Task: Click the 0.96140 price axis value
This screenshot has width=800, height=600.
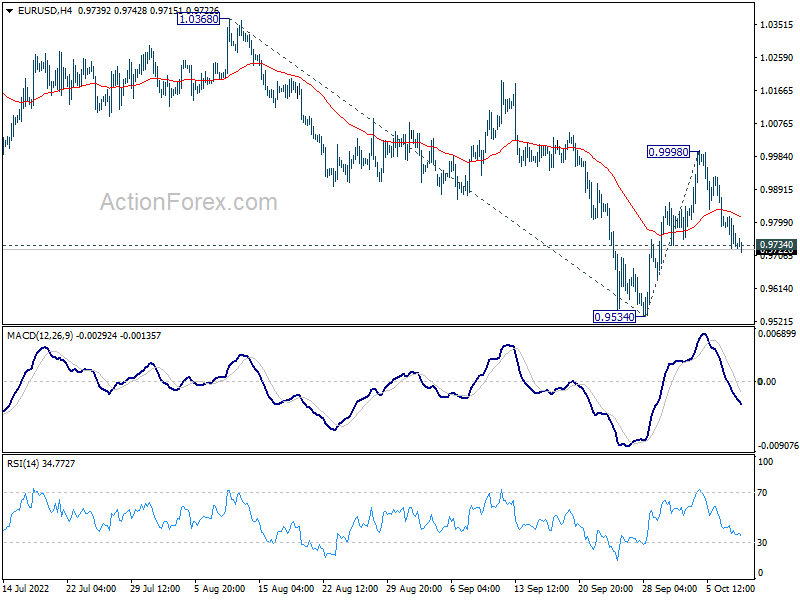Action: [777, 289]
